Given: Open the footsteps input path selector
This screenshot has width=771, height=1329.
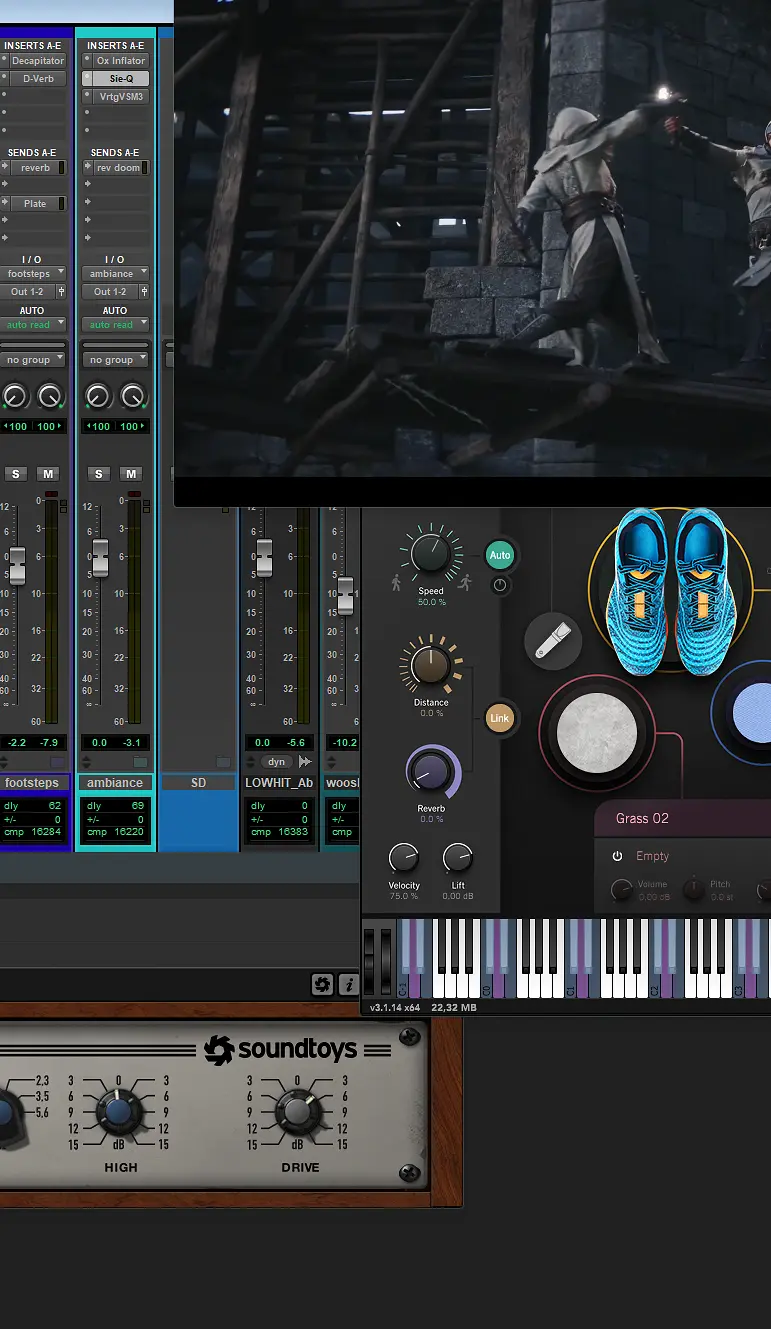Looking at the screenshot, I should (34, 273).
